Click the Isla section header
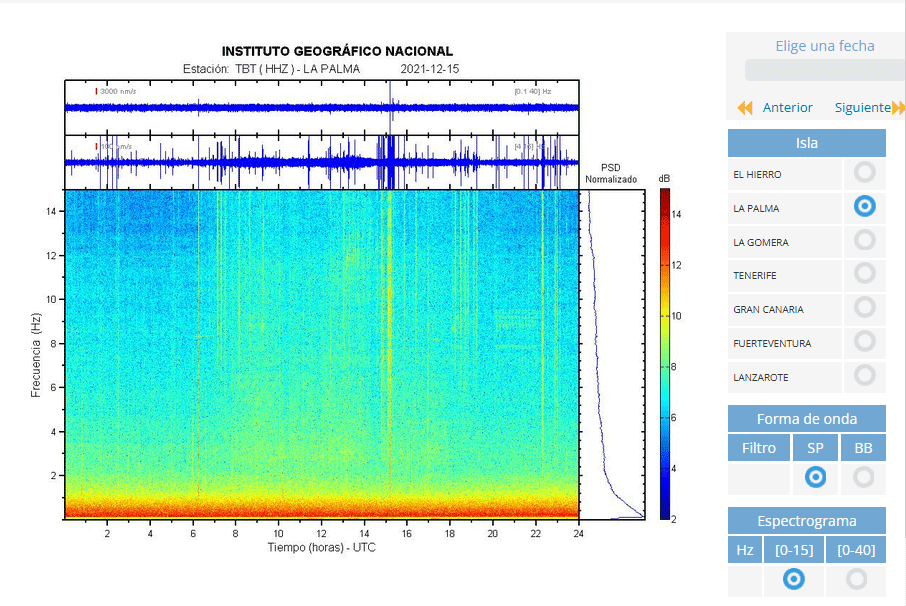 [x=807, y=143]
